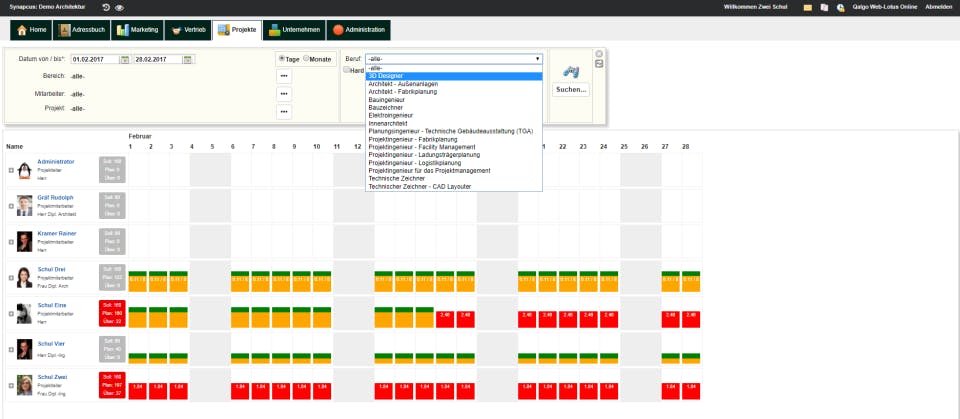The image size is (960, 419).
Task: Choose Bauingenieur from the list
Action: [x=454, y=99]
